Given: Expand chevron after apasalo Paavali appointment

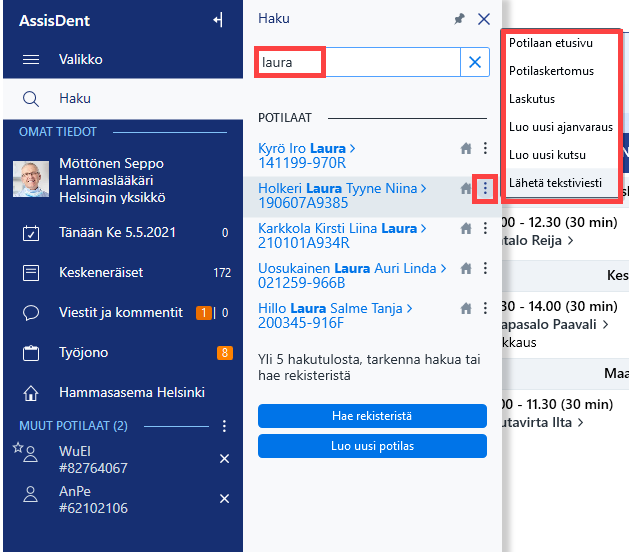Looking at the screenshot, I should coord(605,325).
